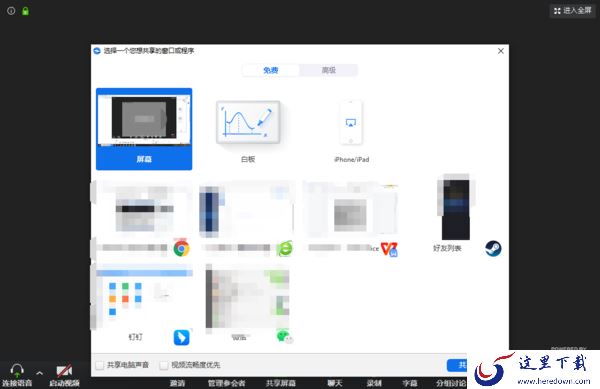Click 录制 in the meeting toolbar
Viewport: 600px width, 389px height.
point(374,383)
